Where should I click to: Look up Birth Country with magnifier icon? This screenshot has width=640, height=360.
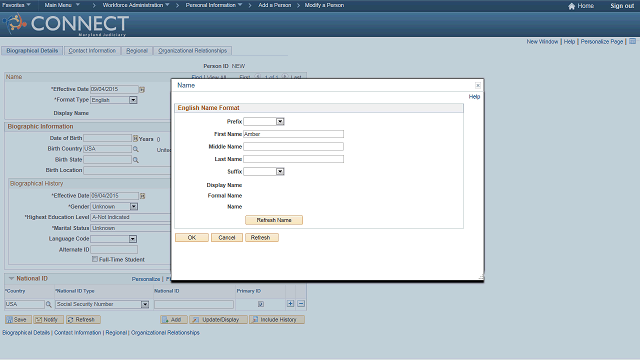click(136, 149)
